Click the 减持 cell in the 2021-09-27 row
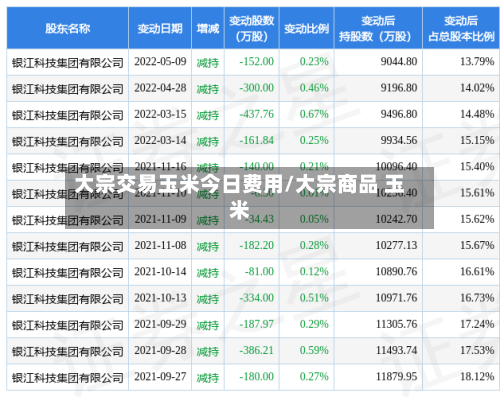This screenshot has height=397, width=500. coord(208,378)
